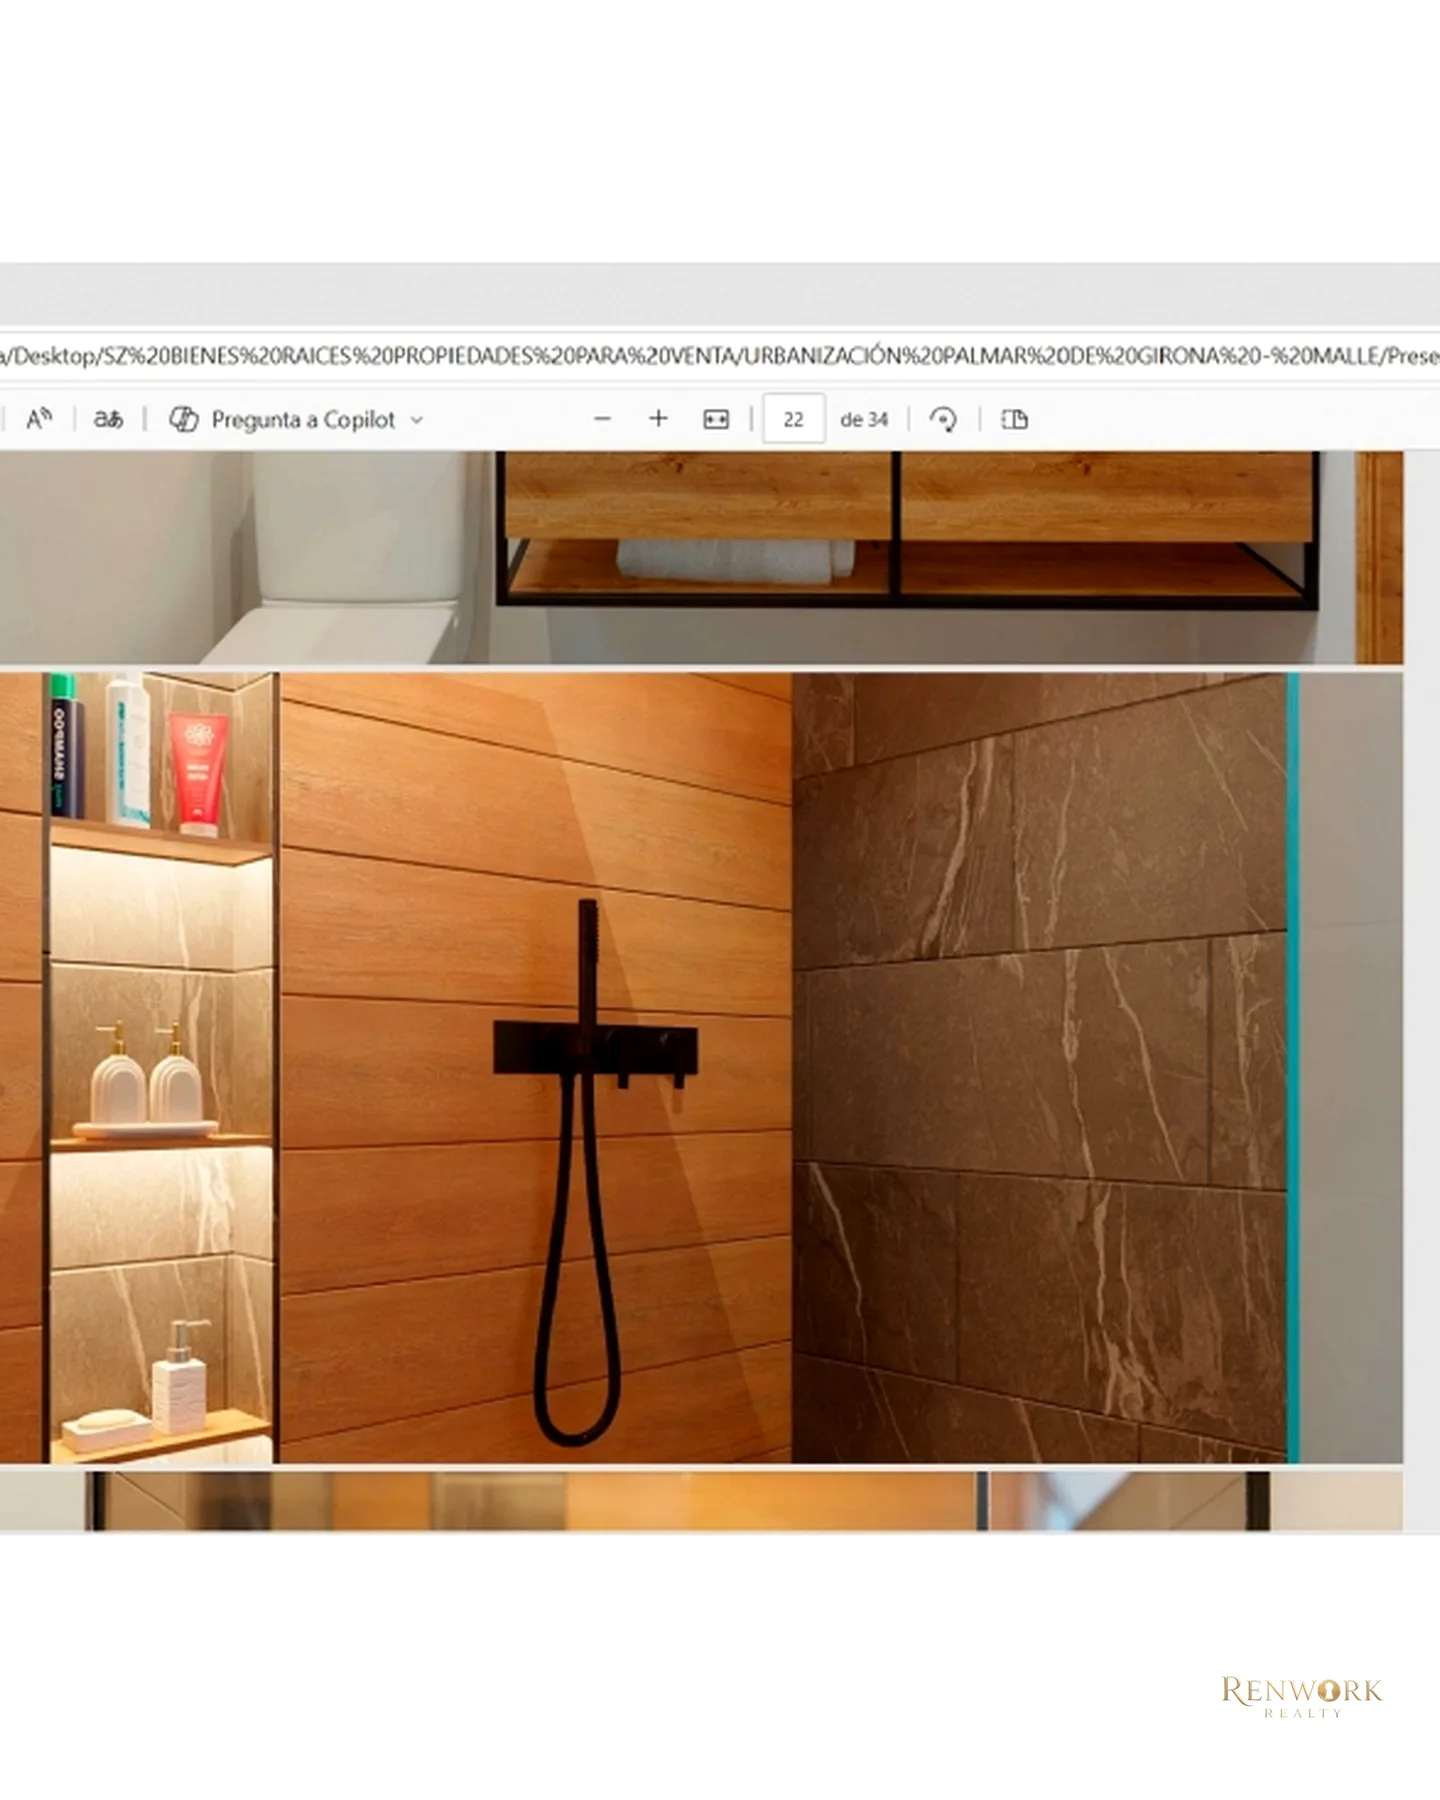Zoom in with the plus button
1440x1800 pixels.
tap(658, 419)
